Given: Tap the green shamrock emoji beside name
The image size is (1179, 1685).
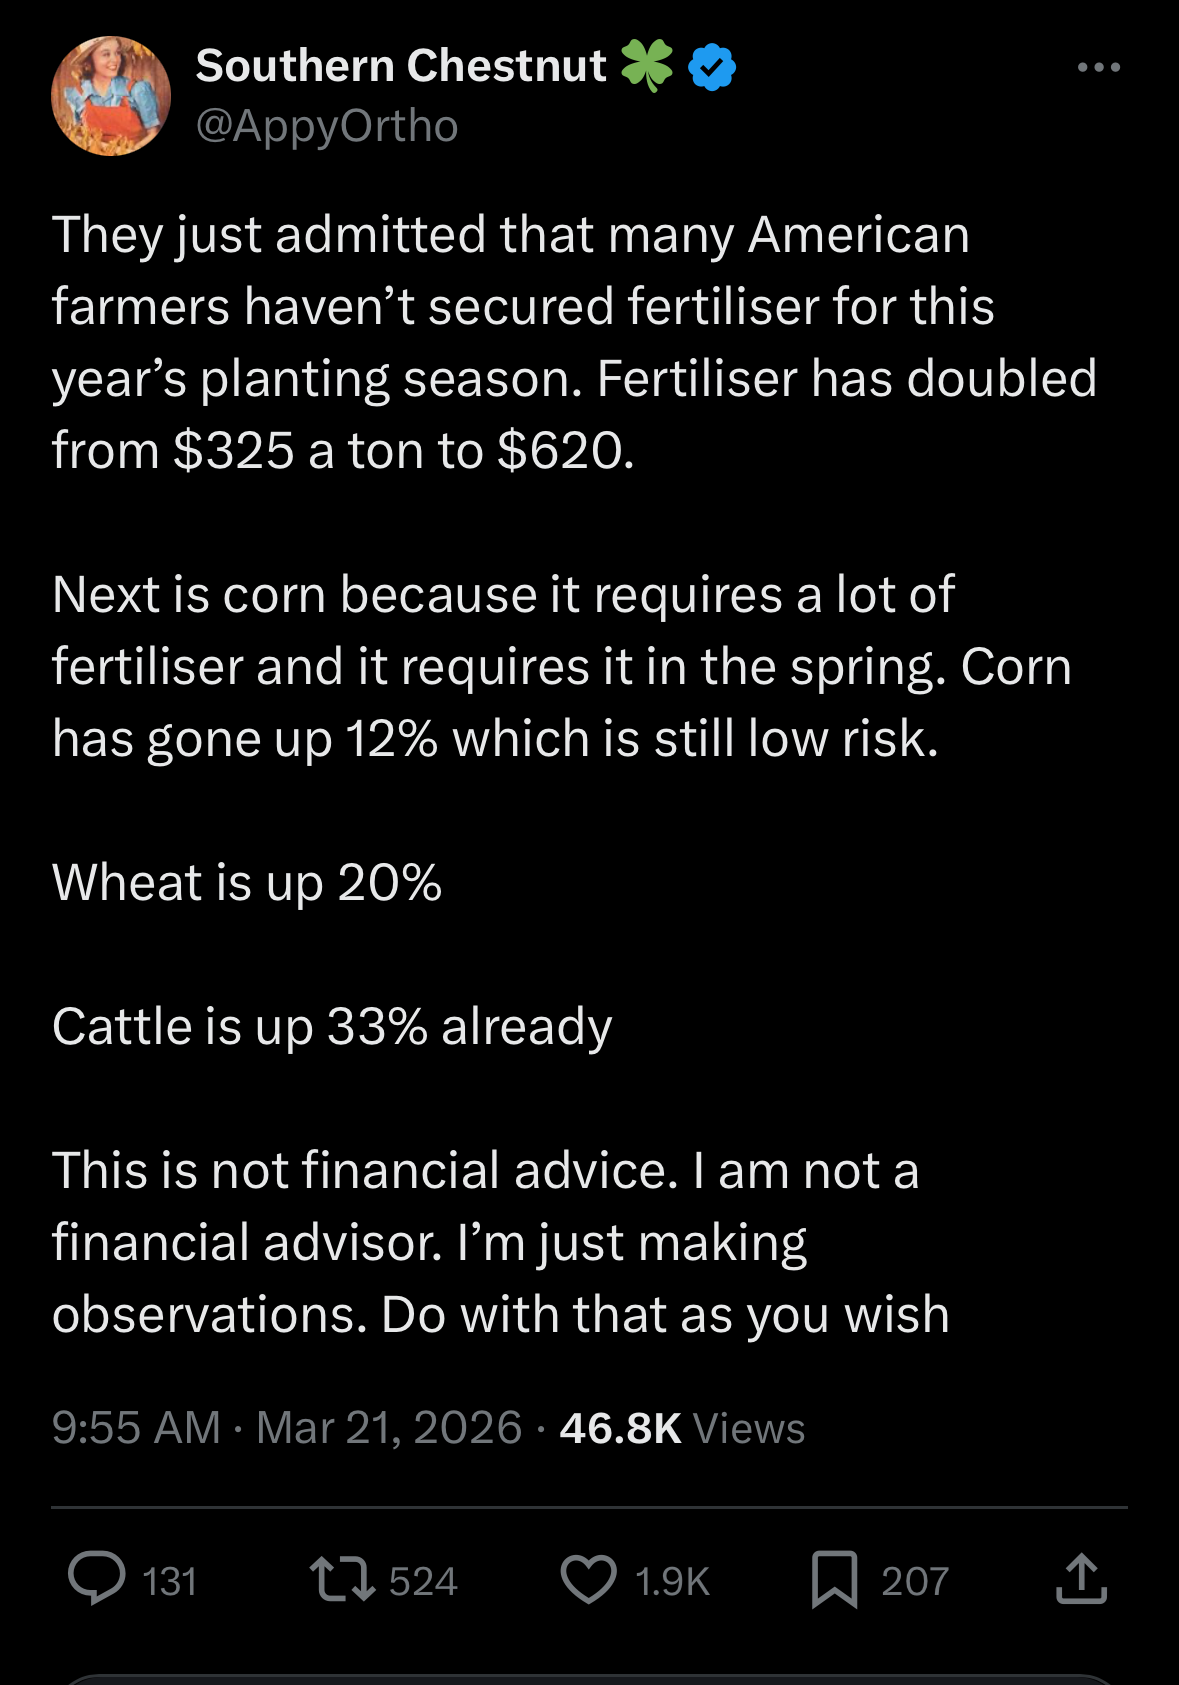Looking at the screenshot, I should [647, 65].
